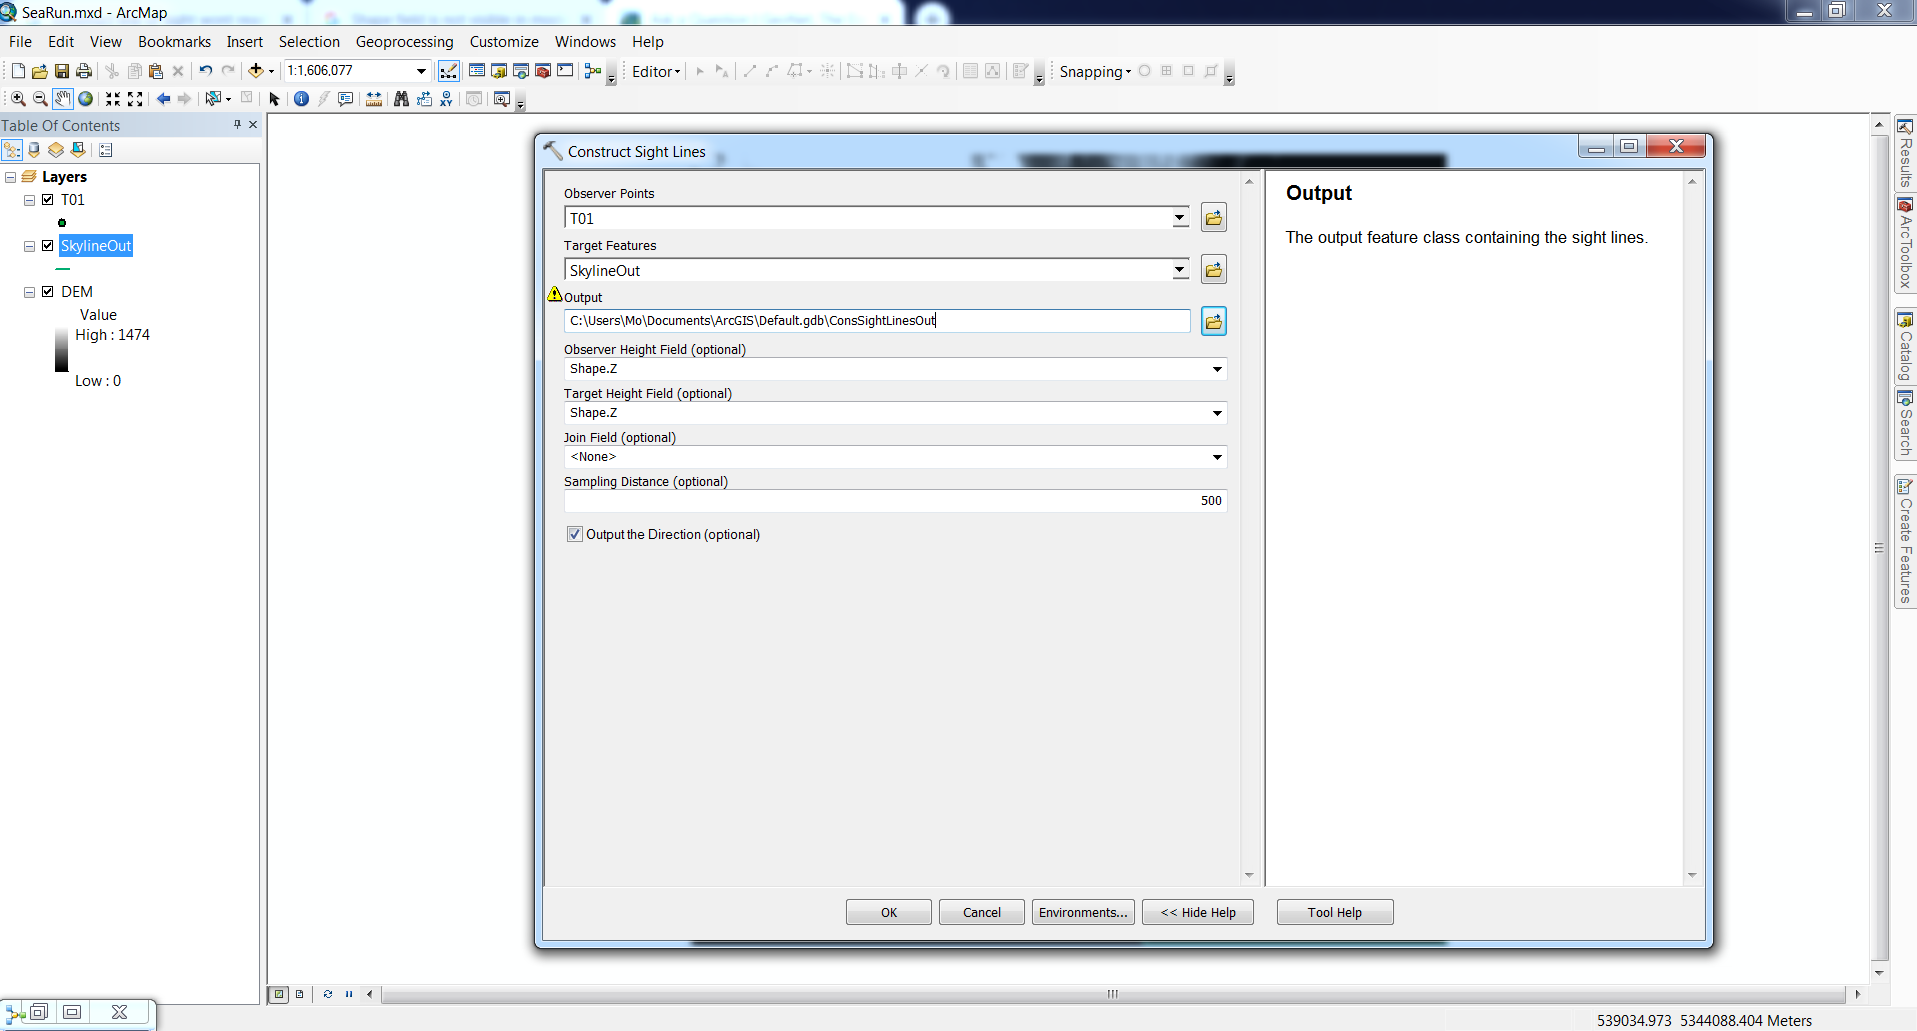This screenshot has width=1917, height=1031.
Task: Open the Bookmarks menu
Action: (x=174, y=42)
